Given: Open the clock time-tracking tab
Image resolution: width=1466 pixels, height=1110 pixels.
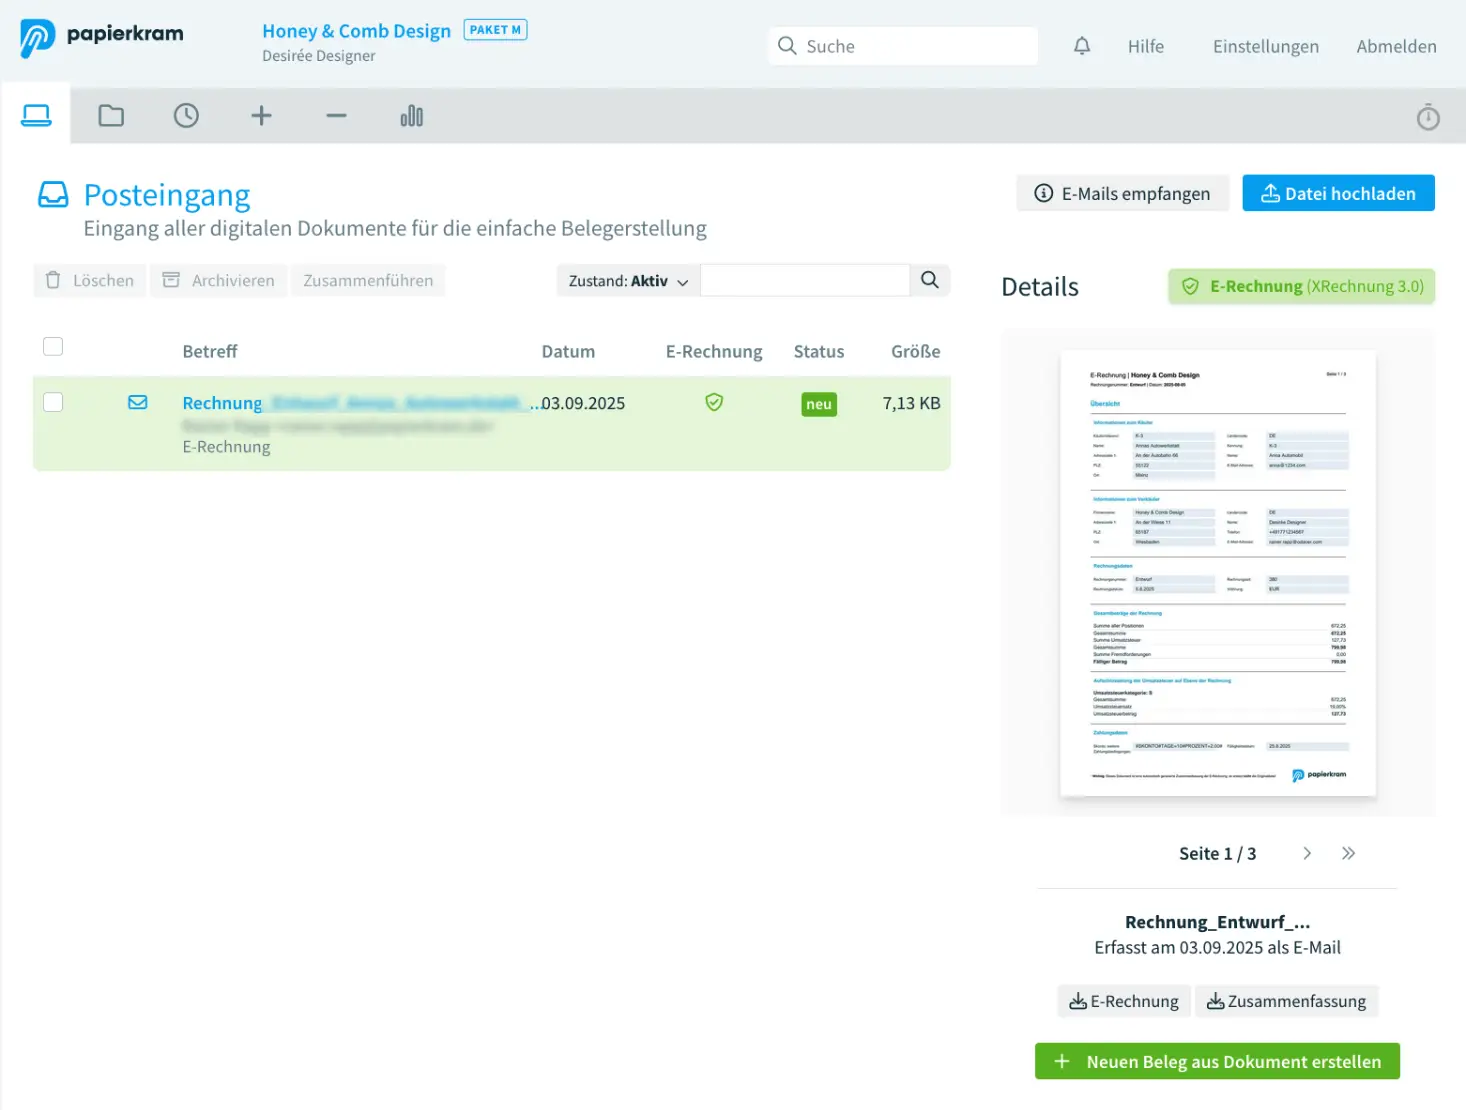Looking at the screenshot, I should coord(186,116).
